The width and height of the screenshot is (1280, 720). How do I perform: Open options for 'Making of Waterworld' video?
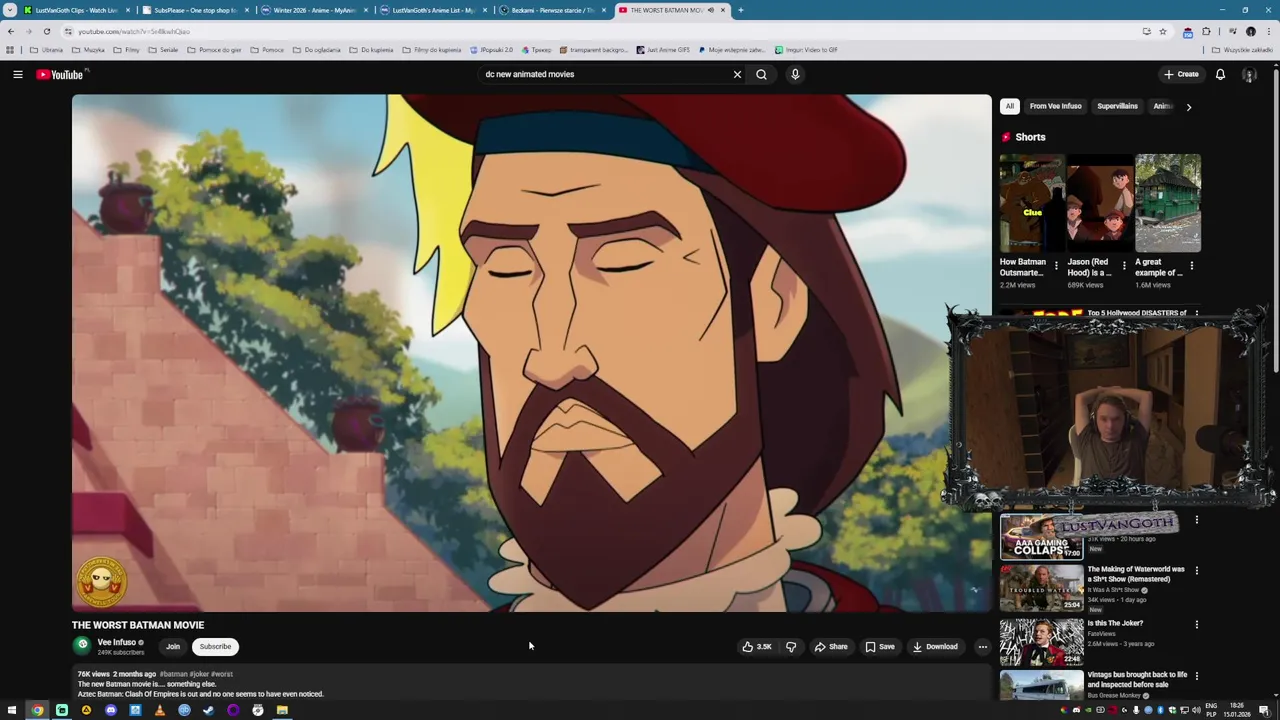click(1196, 570)
